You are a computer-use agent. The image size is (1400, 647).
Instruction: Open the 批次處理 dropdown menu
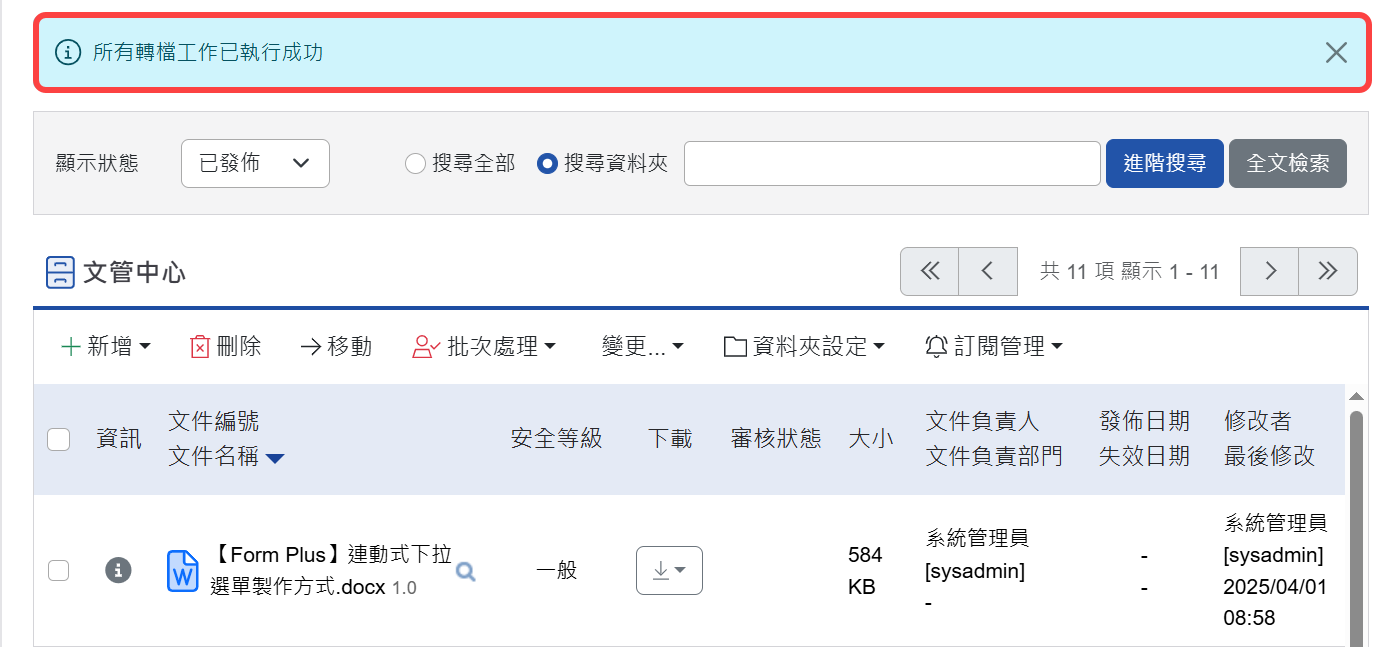pyautogui.click(x=484, y=347)
